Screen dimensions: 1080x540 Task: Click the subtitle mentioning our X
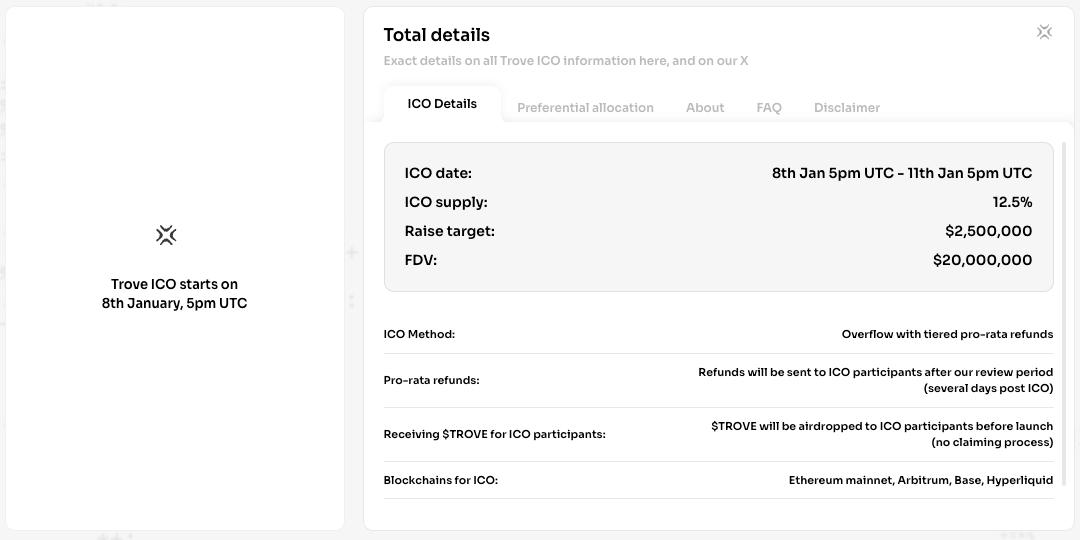pos(566,61)
